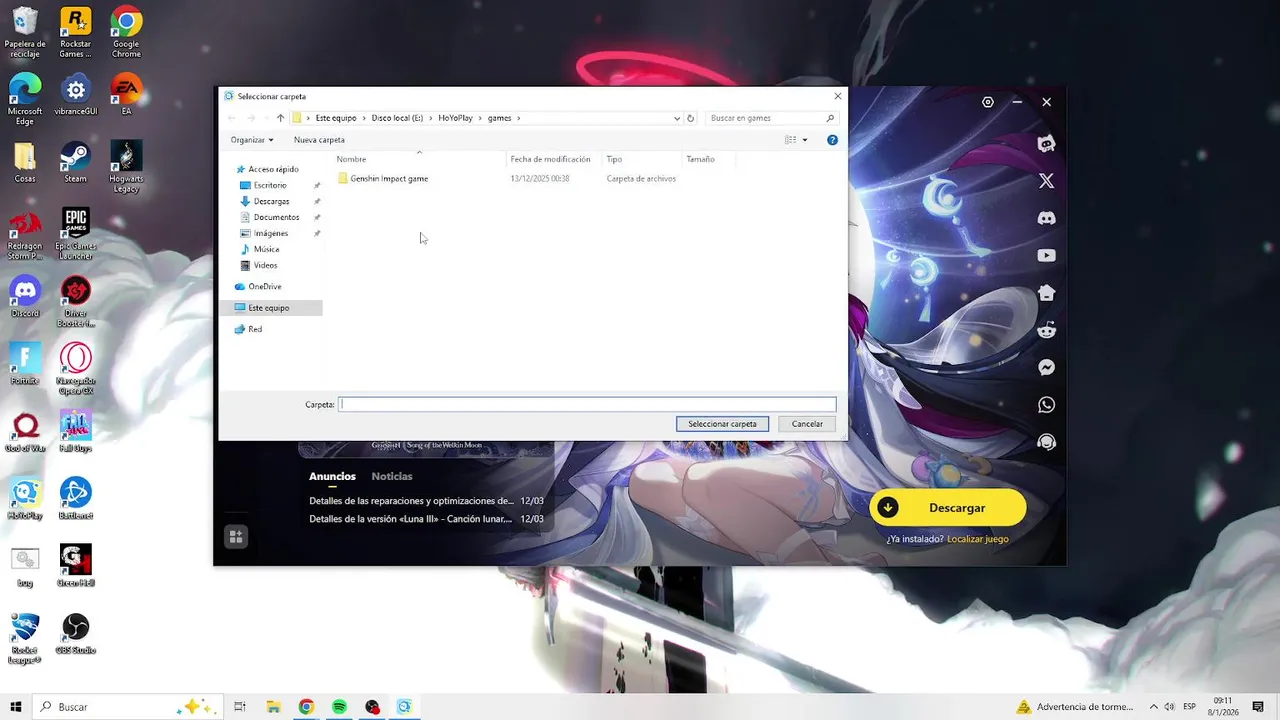The image size is (1280, 720).
Task: Click the Carpeta name input field
Action: click(587, 404)
